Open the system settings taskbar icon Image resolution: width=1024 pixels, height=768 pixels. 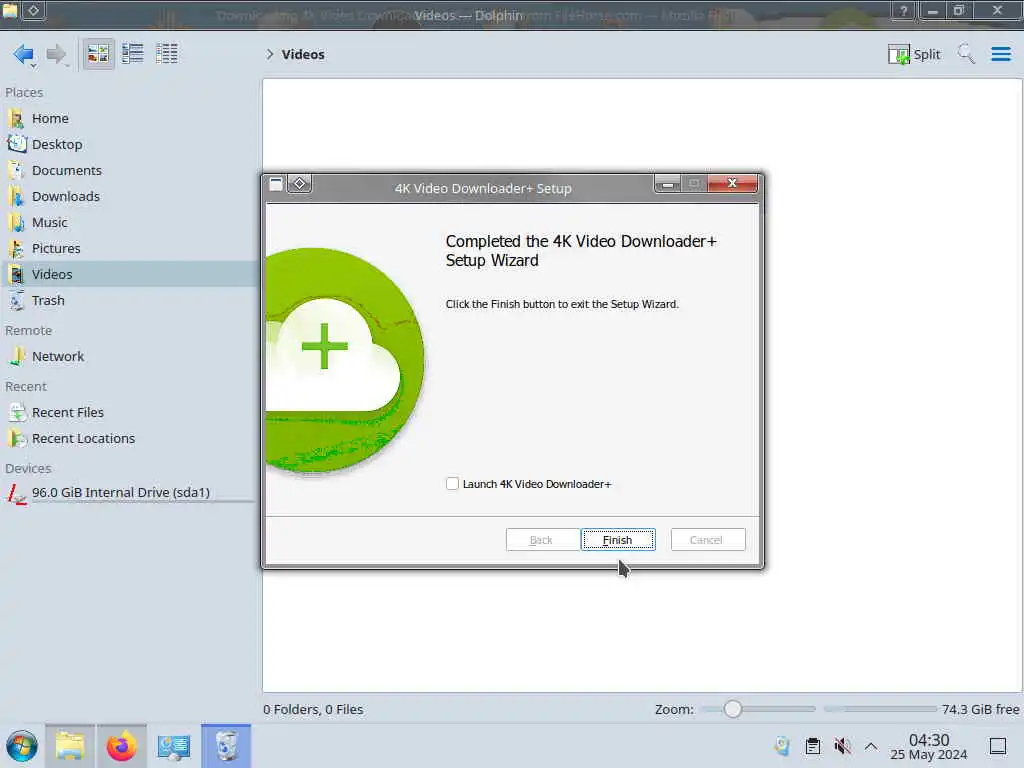pos(174,746)
